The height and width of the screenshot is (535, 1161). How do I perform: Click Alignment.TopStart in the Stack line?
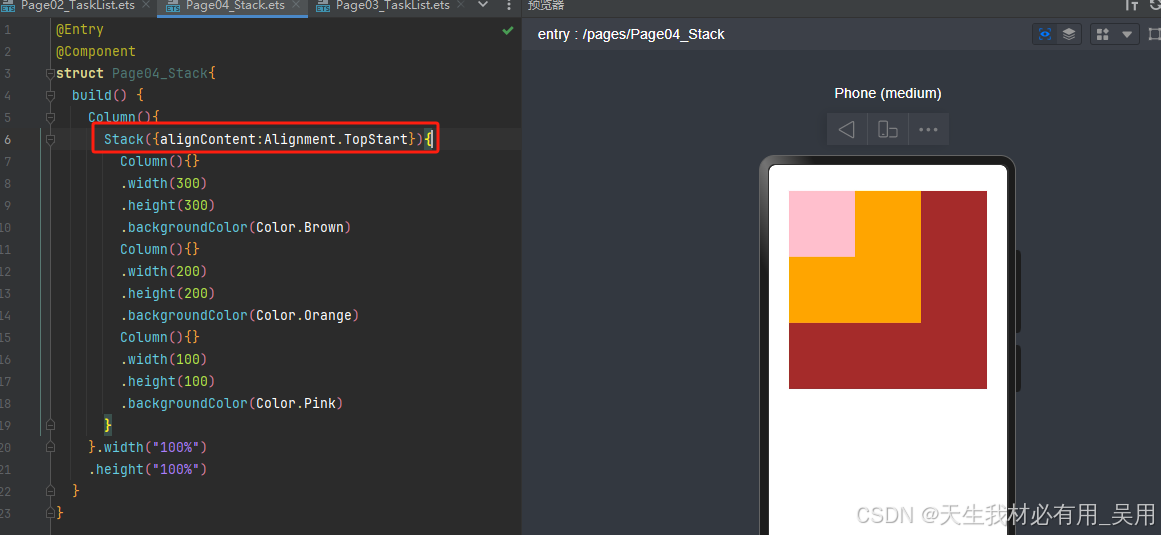pos(336,139)
